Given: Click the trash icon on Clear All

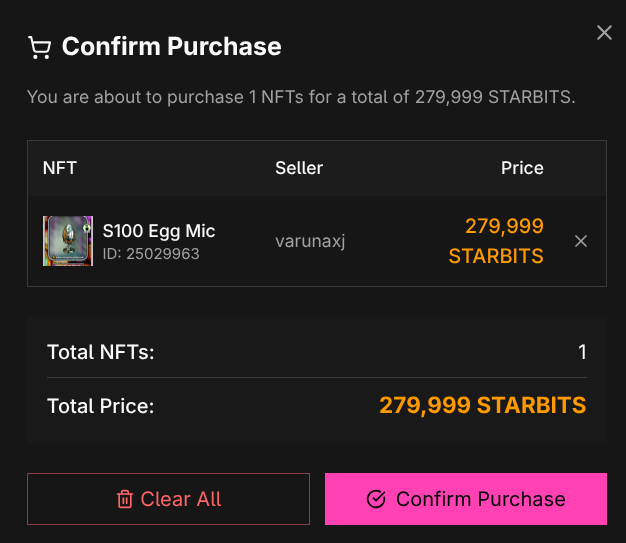Looking at the screenshot, I should 125,499.
